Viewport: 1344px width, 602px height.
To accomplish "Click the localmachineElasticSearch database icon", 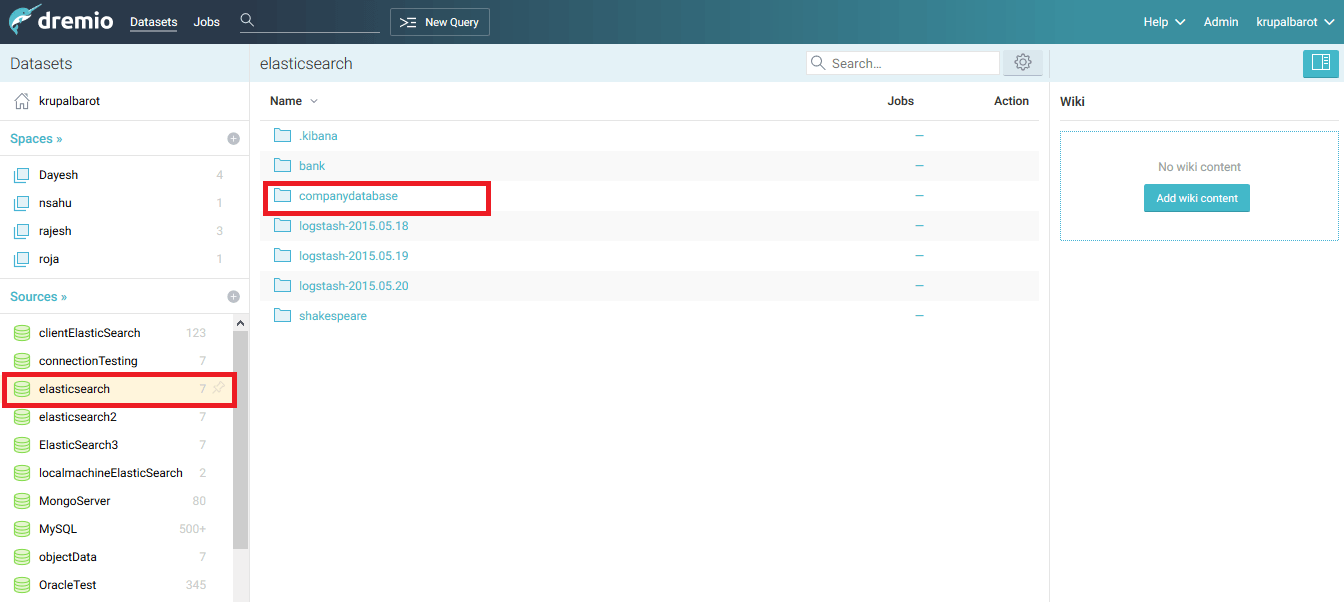I will point(21,473).
